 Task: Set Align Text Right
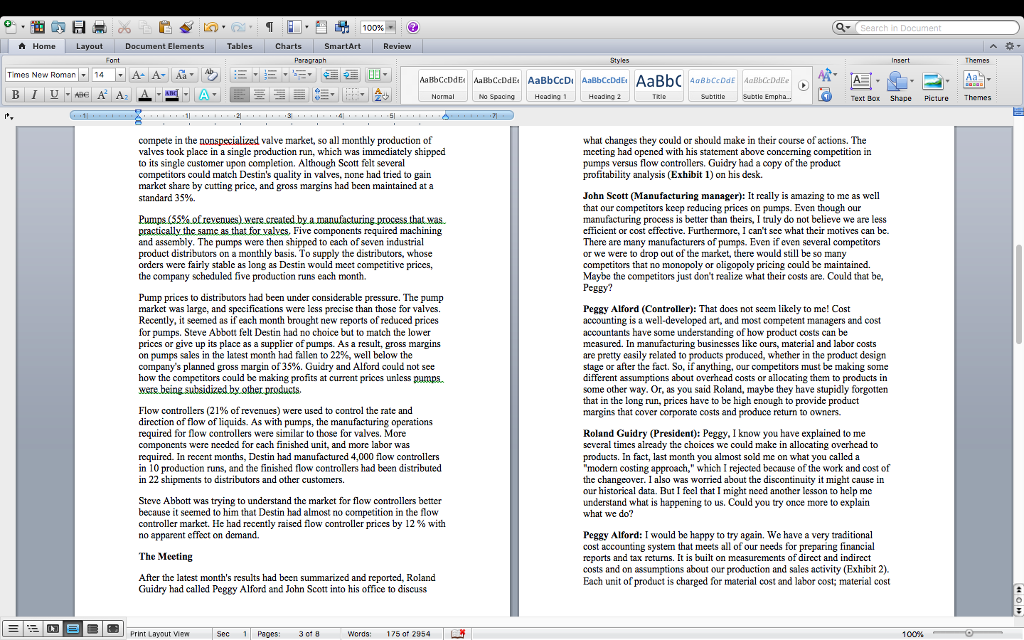pos(279,95)
